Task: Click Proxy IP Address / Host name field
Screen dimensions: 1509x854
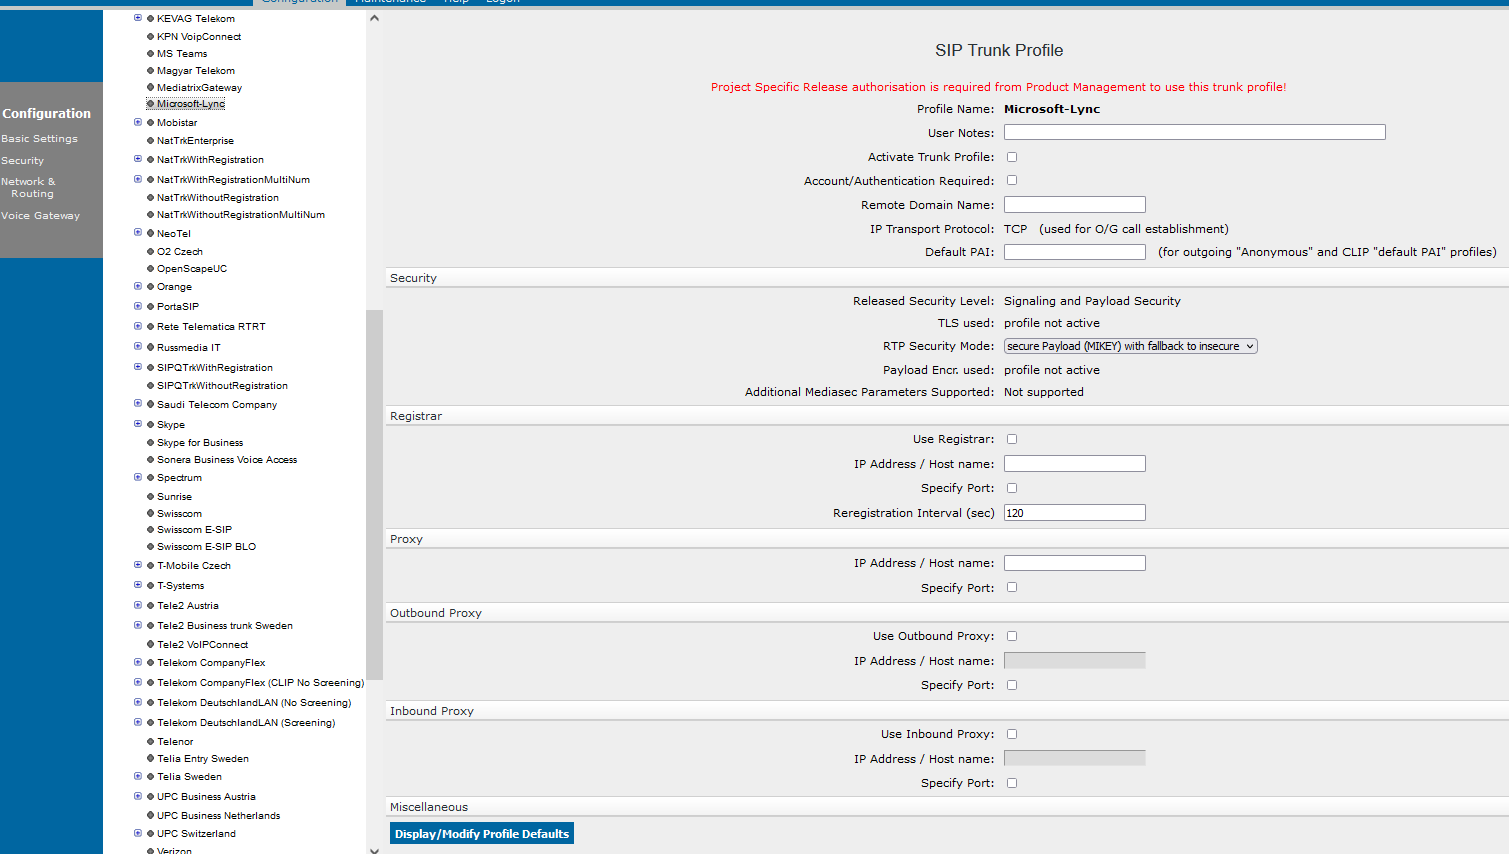Action: point(1075,563)
